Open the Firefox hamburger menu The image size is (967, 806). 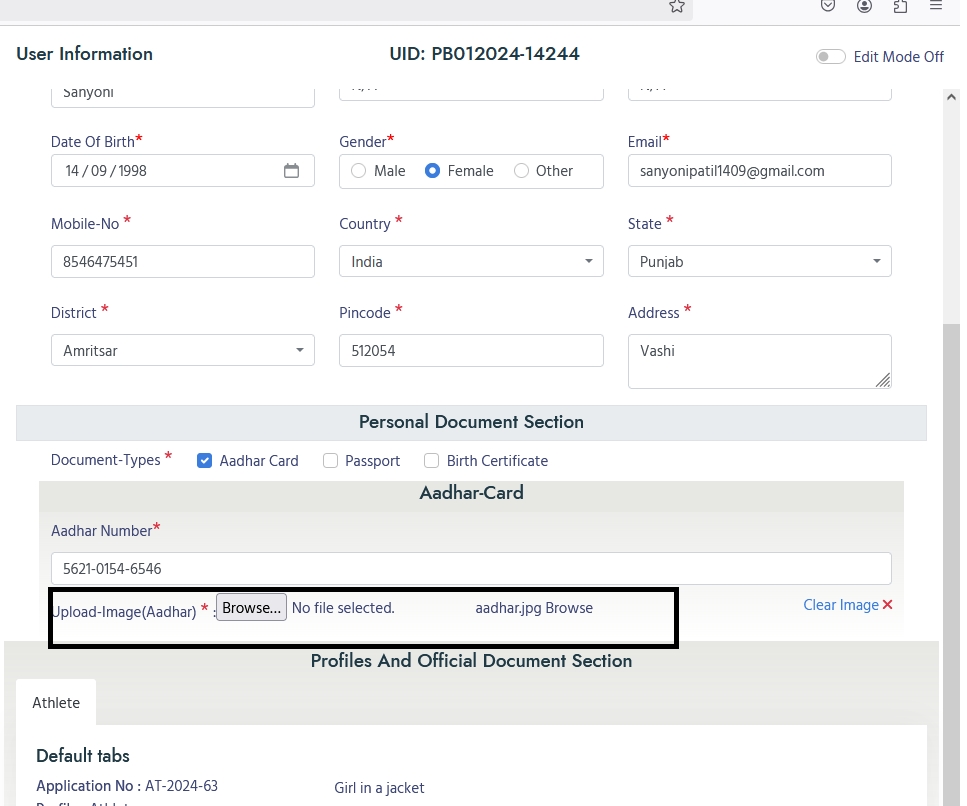pos(936,6)
